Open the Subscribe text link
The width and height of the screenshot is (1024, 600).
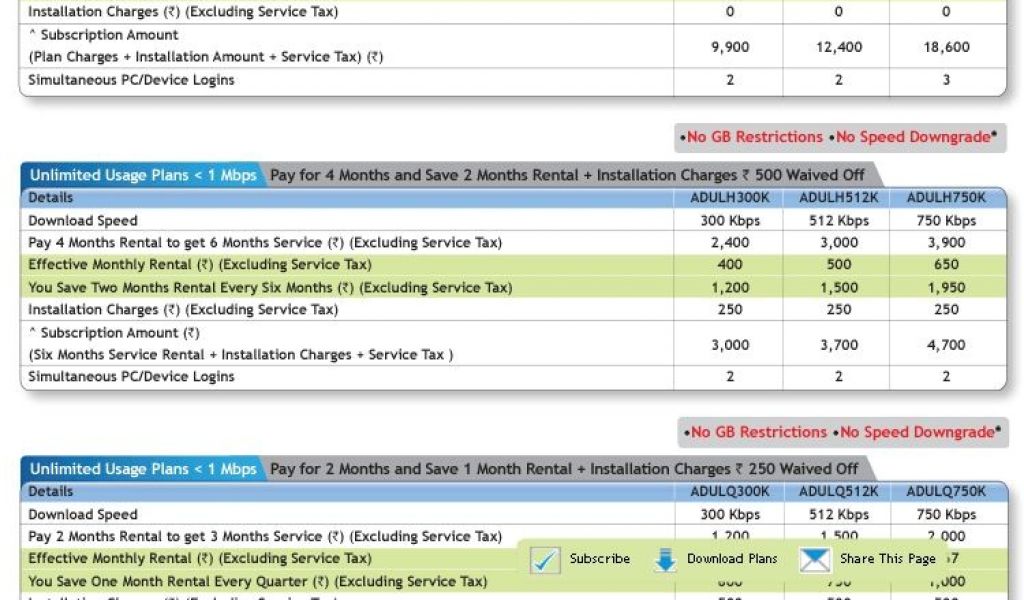click(599, 559)
